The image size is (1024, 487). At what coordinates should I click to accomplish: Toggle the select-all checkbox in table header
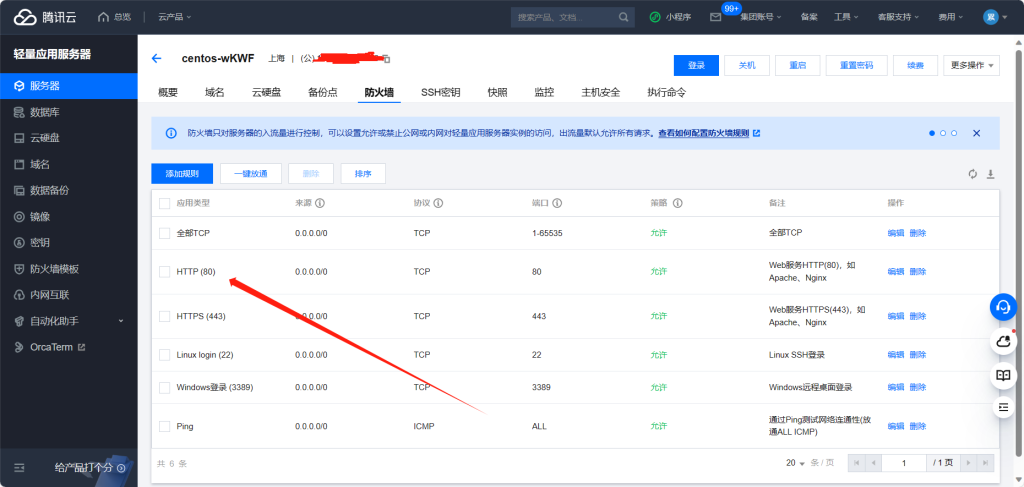click(165, 203)
